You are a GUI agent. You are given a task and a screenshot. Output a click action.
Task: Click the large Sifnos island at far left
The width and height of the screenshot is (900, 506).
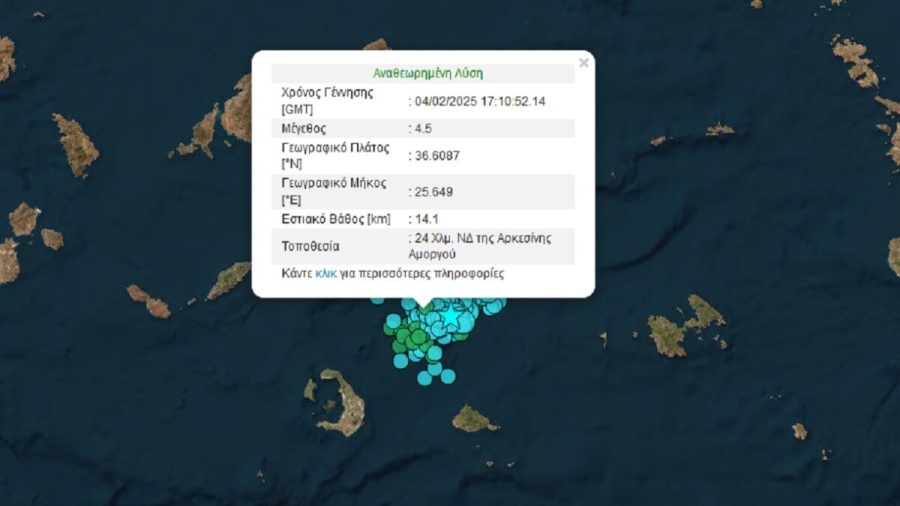tap(75, 144)
